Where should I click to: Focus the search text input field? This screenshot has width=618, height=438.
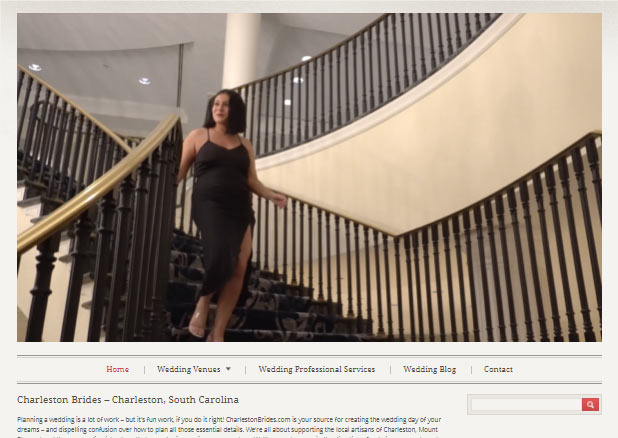click(x=526, y=404)
